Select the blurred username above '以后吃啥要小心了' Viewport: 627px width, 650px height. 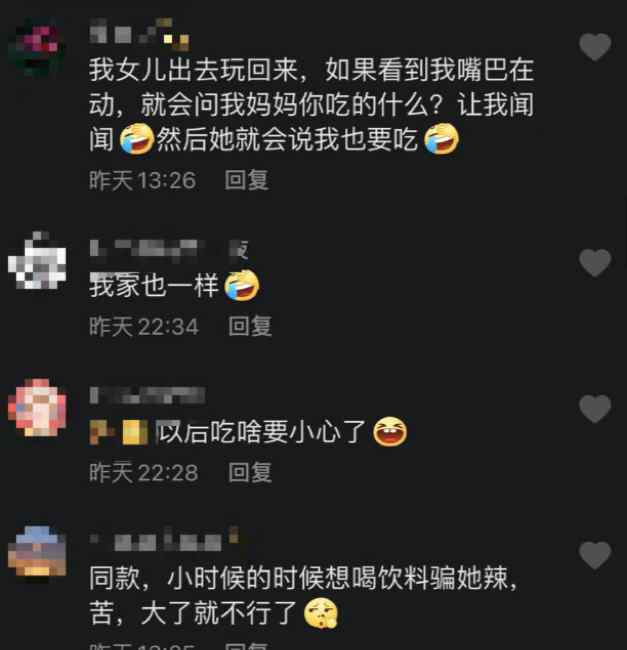tap(148, 395)
